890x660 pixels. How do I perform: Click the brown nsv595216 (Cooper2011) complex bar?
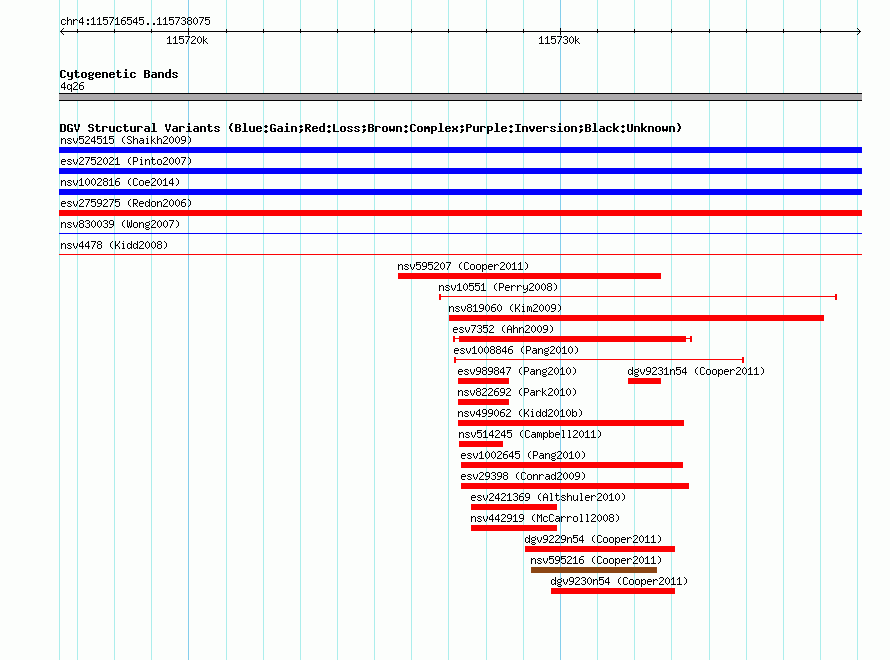594,570
